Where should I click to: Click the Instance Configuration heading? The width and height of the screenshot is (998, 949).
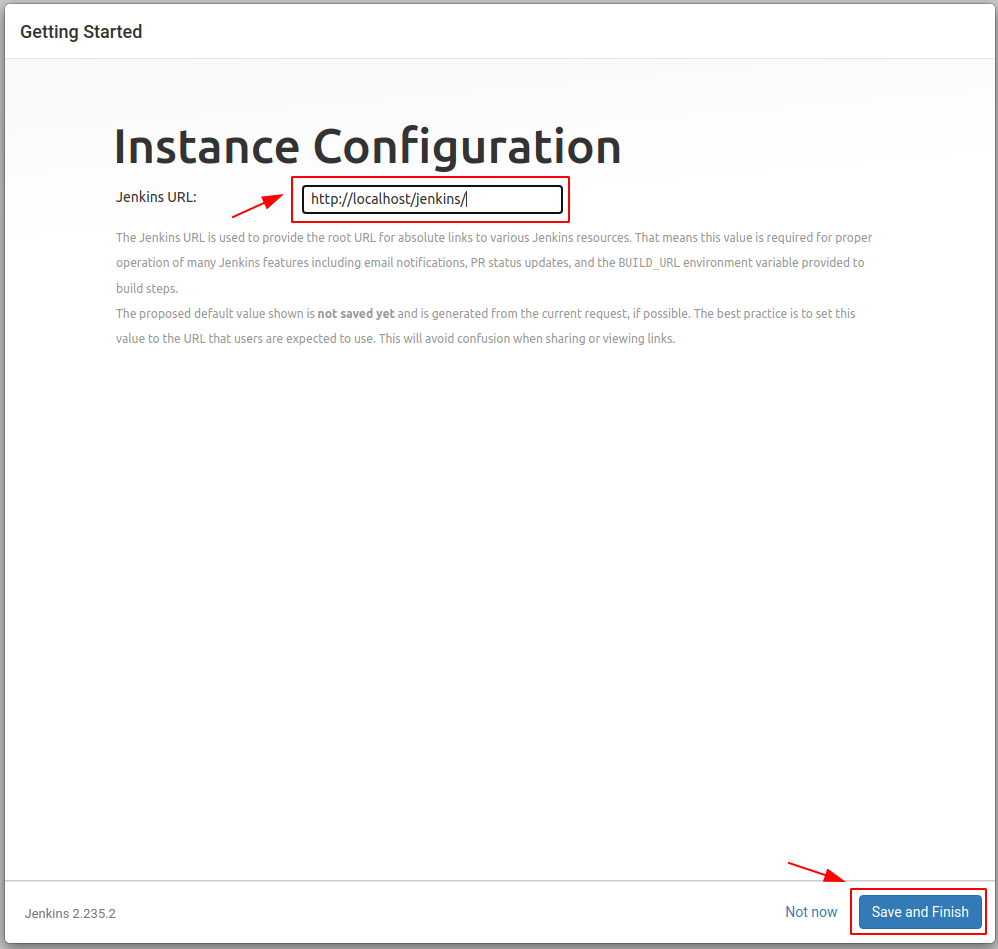[367, 146]
